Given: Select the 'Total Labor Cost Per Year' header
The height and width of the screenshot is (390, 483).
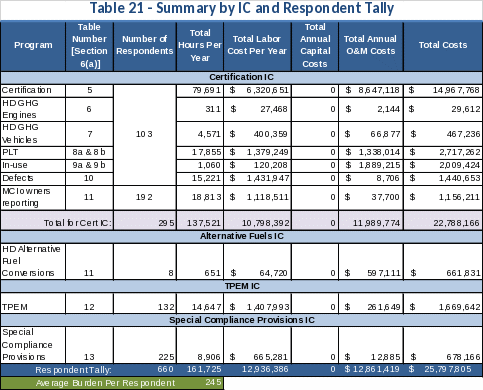Looking at the screenshot, I should [x=257, y=45].
